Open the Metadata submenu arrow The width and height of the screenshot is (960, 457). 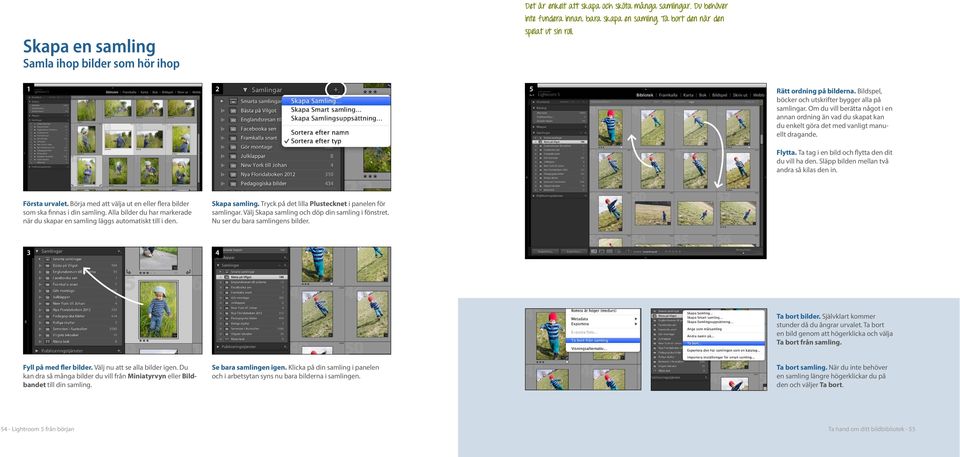pos(636,319)
